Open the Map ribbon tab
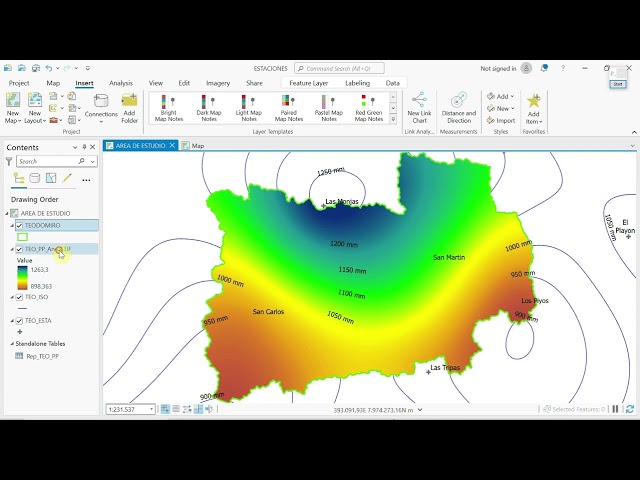 (x=53, y=83)
